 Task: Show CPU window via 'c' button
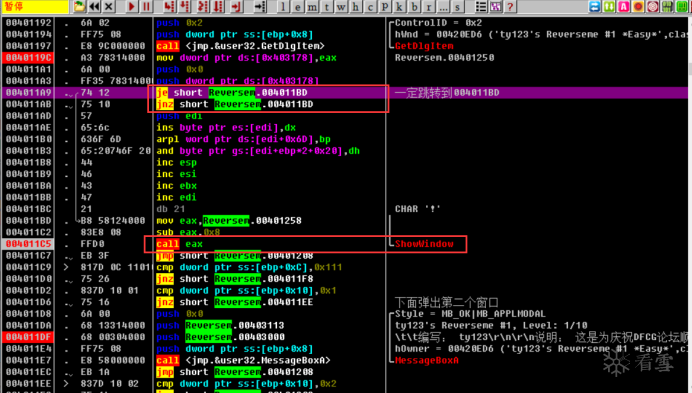pos(370,7)
